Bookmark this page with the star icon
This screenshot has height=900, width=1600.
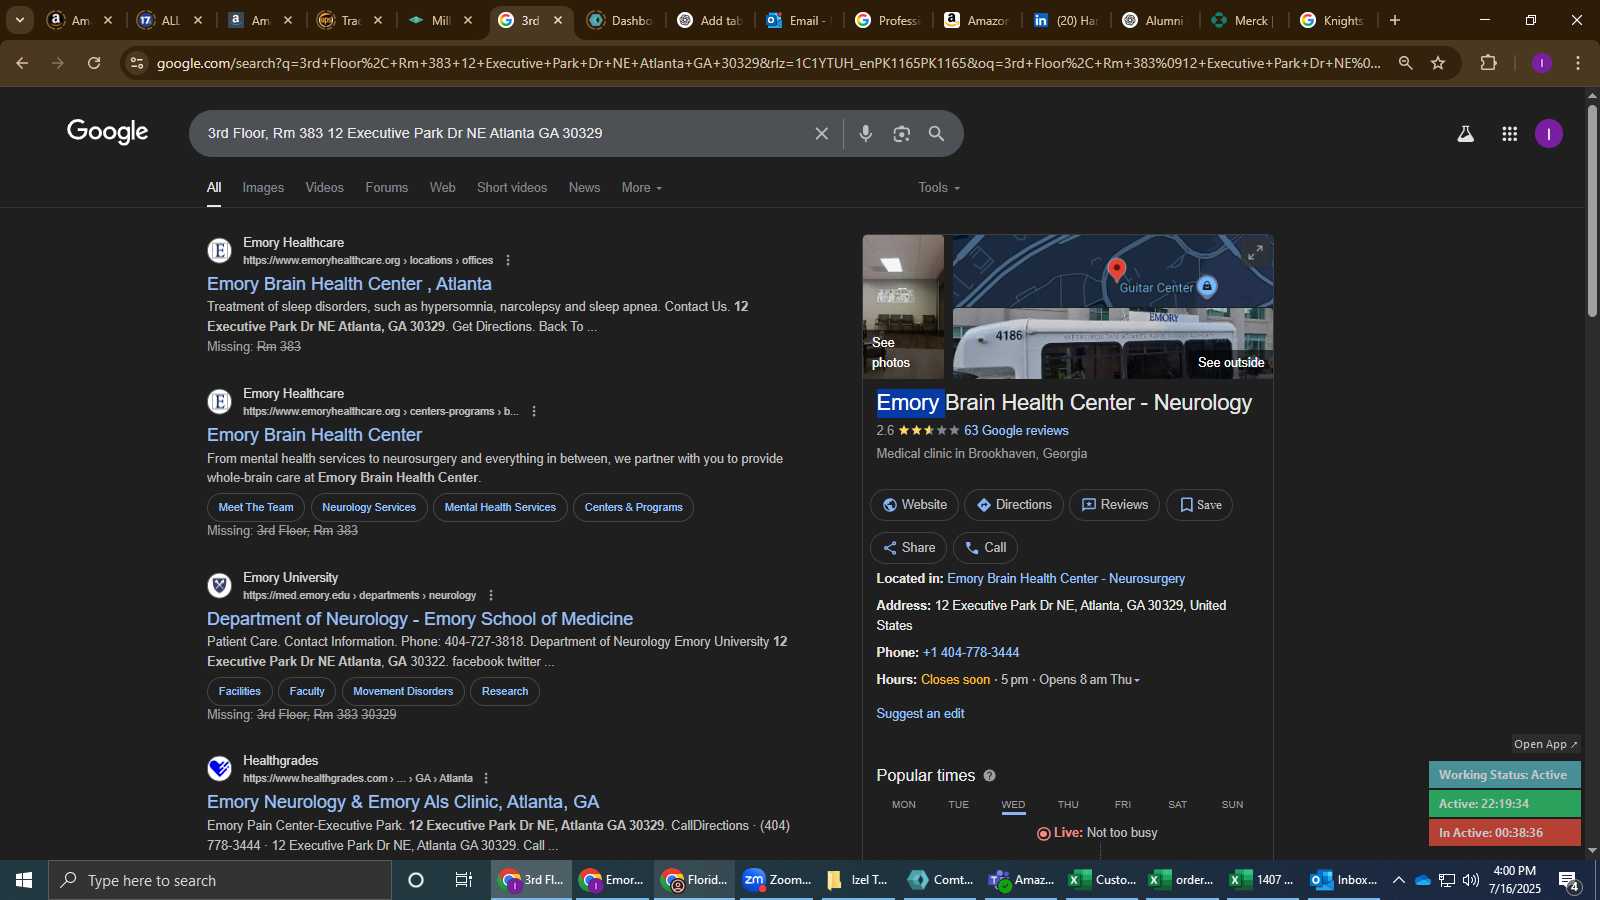click(x=1438, y=63)
